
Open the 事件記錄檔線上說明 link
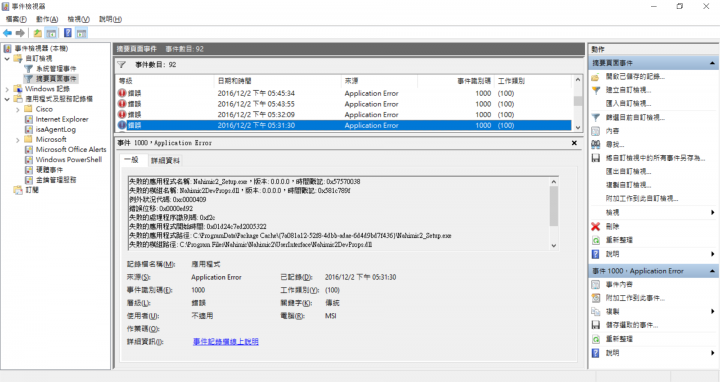tap(225, 342)
